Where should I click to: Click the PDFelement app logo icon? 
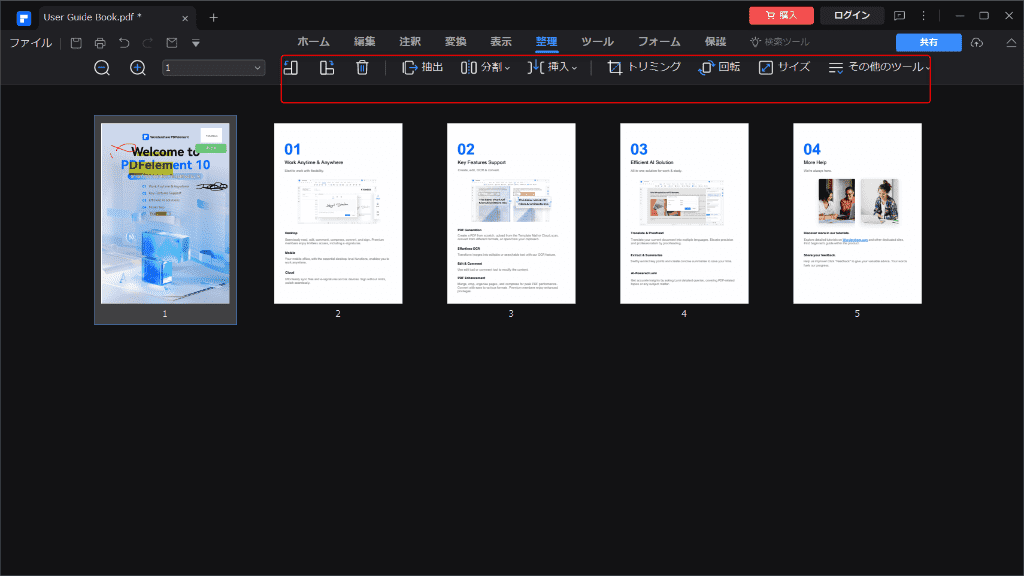24,18
